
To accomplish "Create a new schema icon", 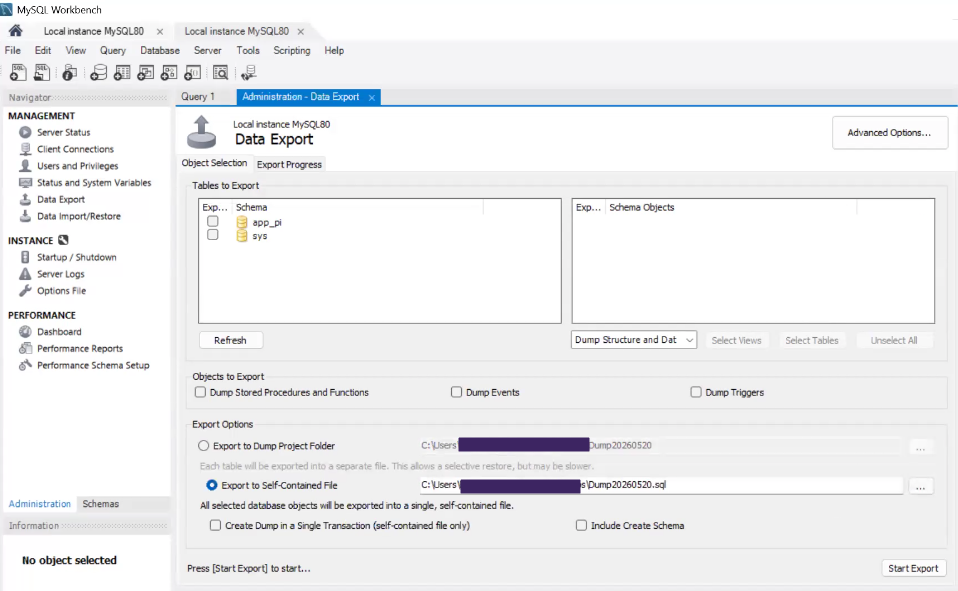I will (x=98, y=73).
